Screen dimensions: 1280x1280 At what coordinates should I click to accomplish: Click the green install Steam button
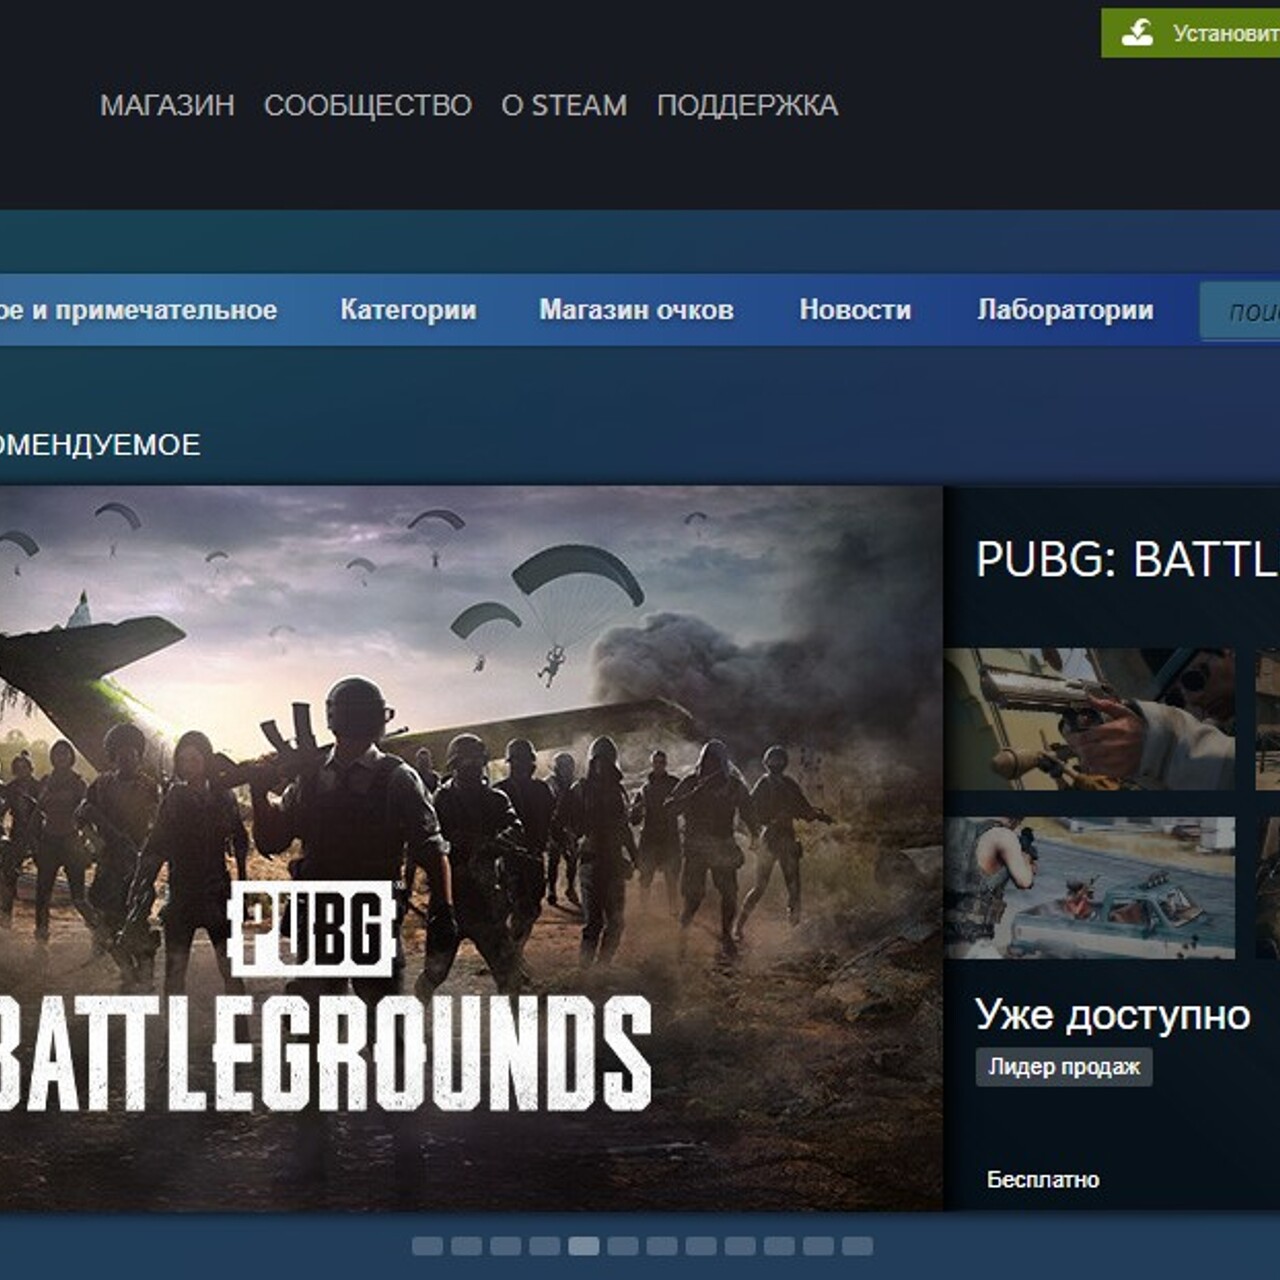1190,33
